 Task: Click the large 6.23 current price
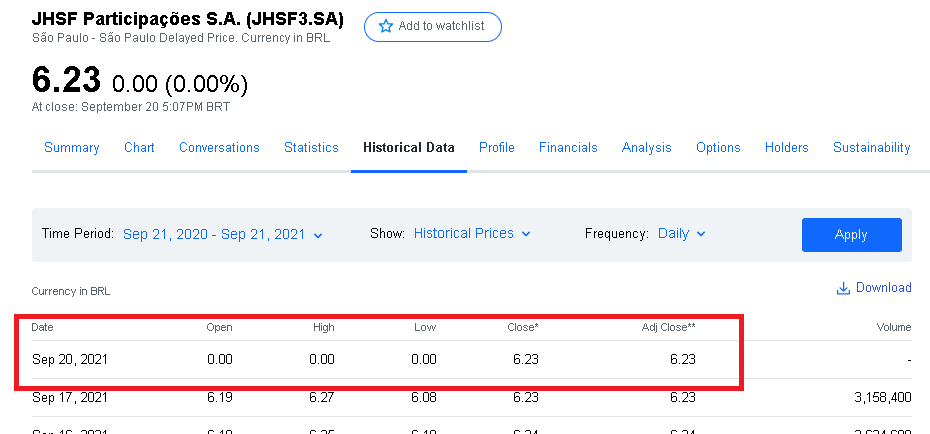click(66, 80)
